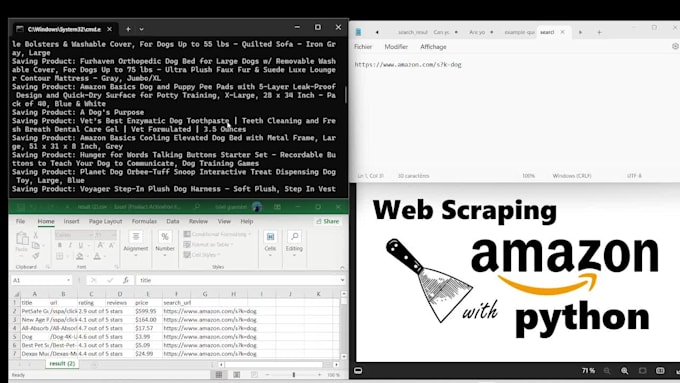Open Affichage menu in Notepad
The width and height of the screenshot is (680, 383).
coord(433,46)
